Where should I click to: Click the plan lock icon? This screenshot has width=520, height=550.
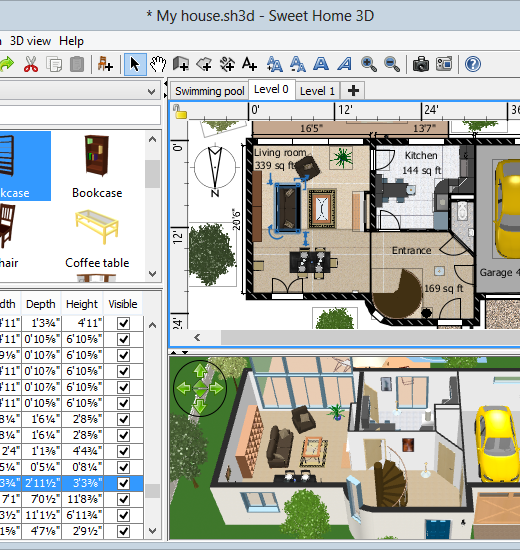[x=180, y=112]
